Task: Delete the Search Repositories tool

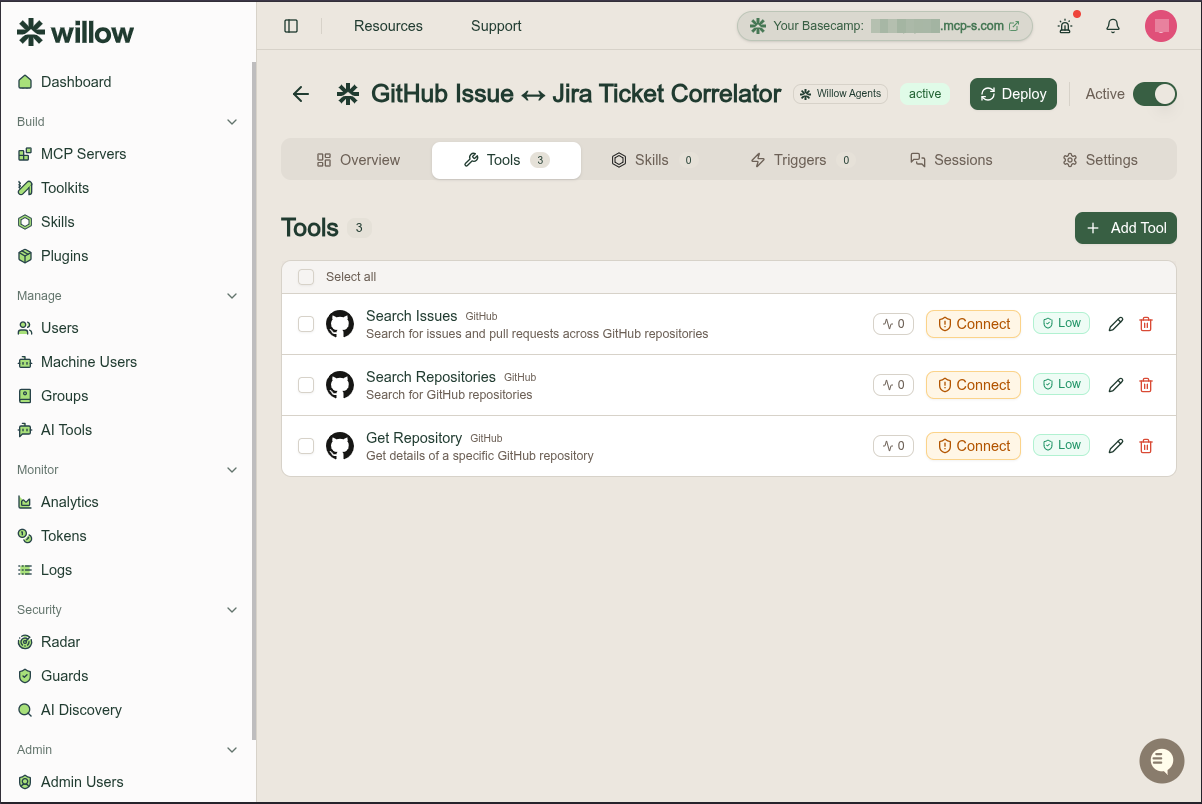Action: pos(1146,385)
